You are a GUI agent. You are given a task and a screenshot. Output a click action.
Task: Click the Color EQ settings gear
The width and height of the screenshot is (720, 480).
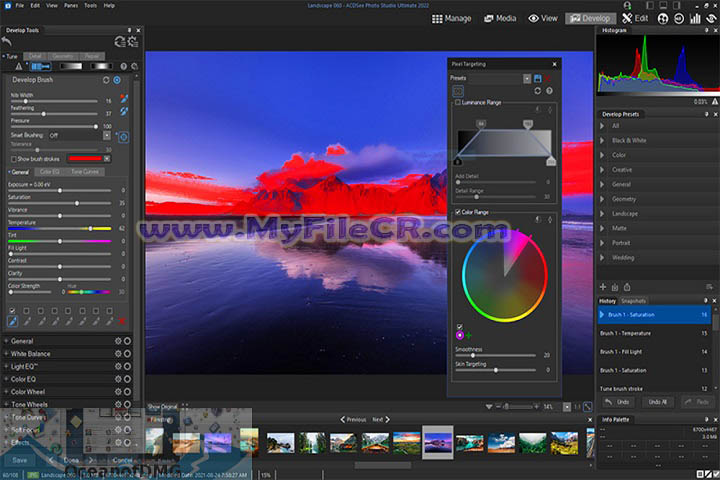118,379
